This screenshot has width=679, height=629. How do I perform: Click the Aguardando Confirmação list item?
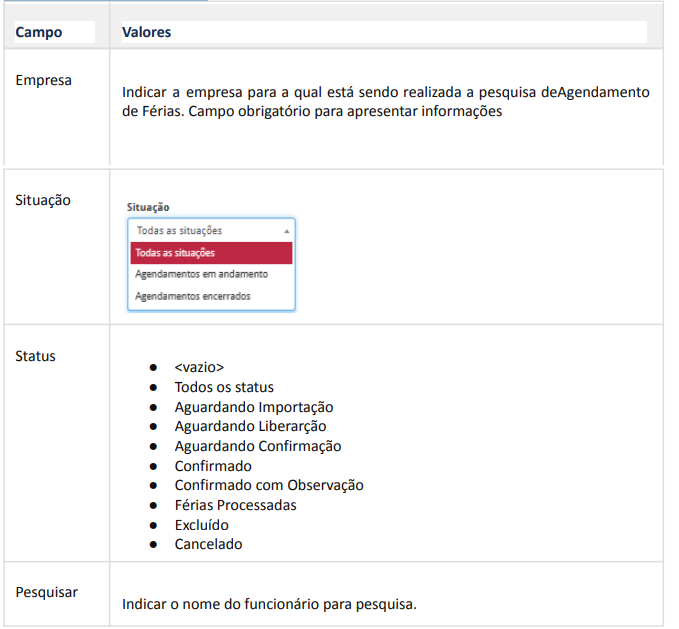click(258, 446)
